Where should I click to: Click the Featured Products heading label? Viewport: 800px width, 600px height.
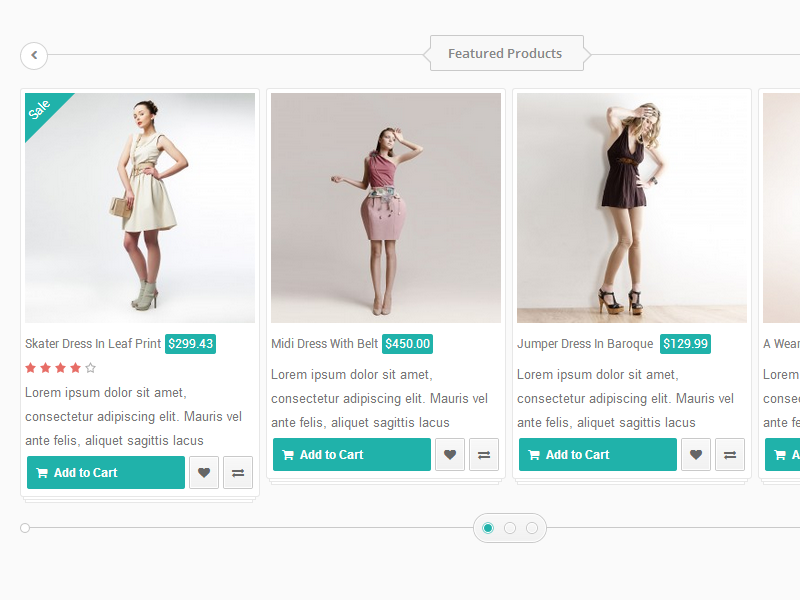click(x=505, y=54)
